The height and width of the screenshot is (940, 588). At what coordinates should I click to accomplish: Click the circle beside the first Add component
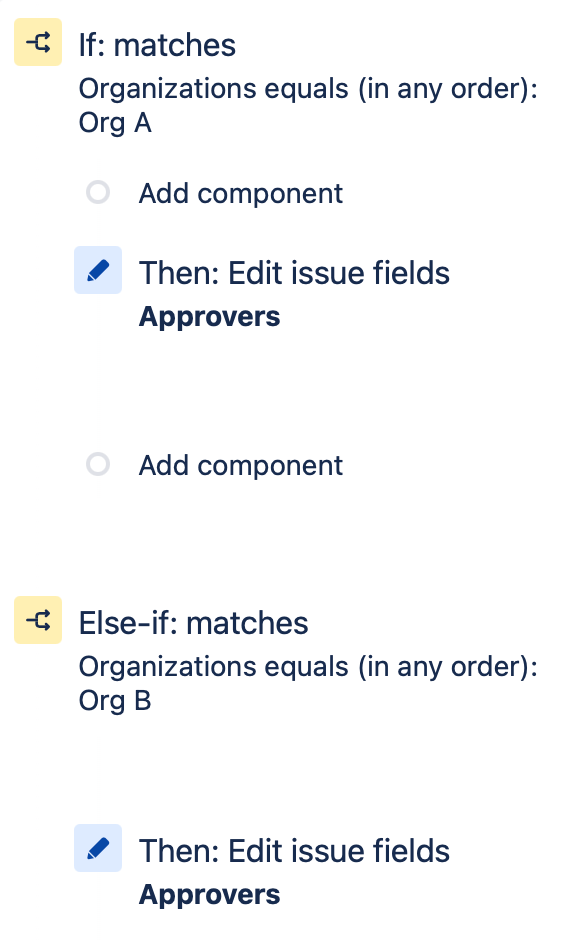tap(97, 192)
